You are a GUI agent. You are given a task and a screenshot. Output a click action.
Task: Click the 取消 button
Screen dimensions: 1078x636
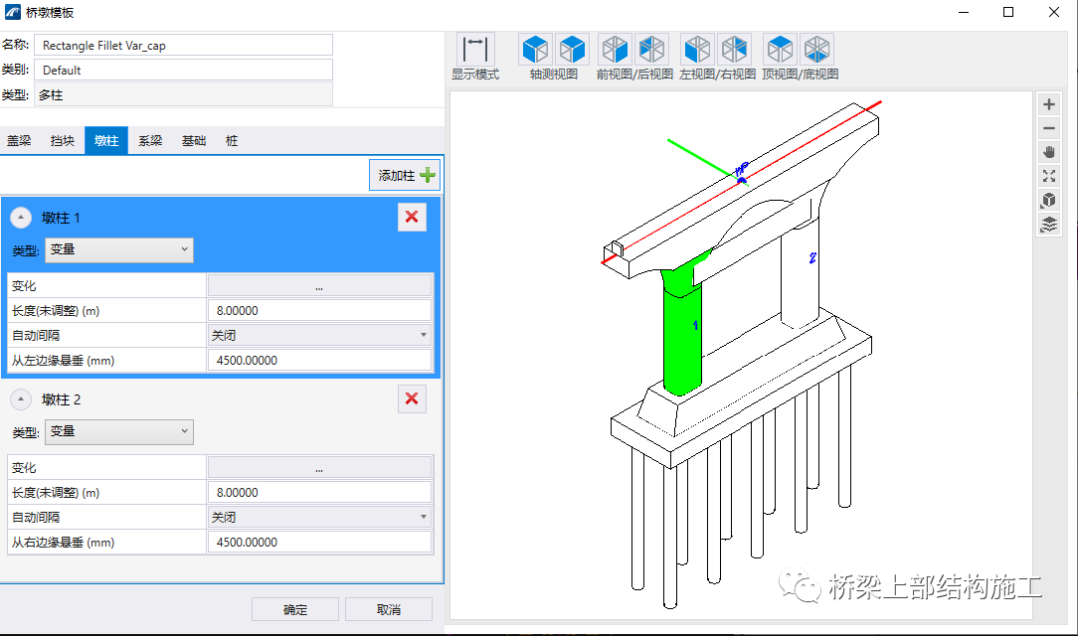pyautogui.click(x=388, y=610)
